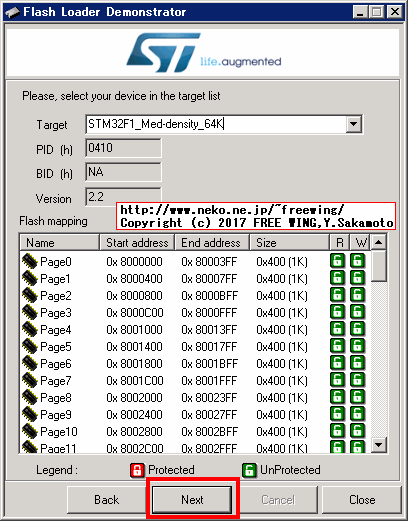The image size is (408, 521).
Task: Click Page6 write-protection lock icon
Action: coord(357,363)
